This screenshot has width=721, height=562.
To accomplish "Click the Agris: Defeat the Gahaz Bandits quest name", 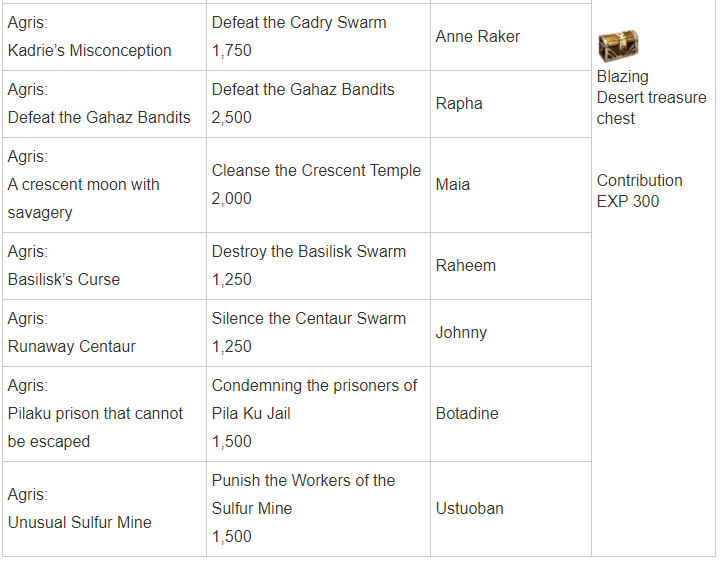I will 99,103.
